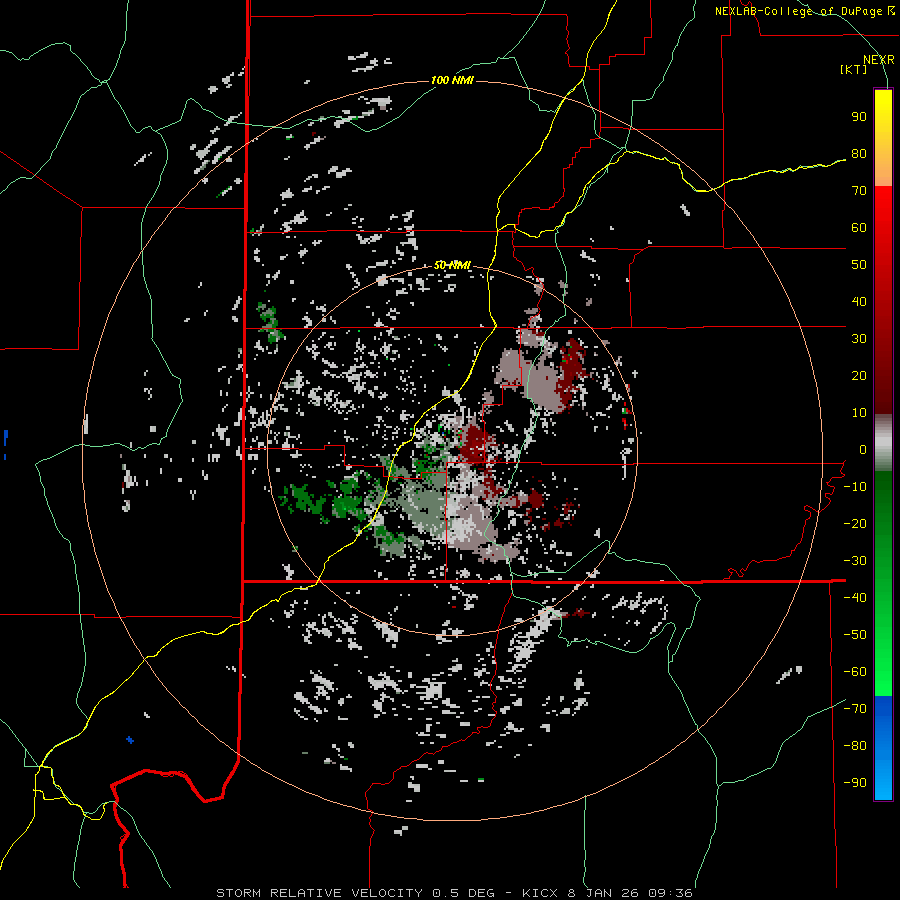Click the [KT] units label
Screen dimensions: 900x900
coord(854,69)
